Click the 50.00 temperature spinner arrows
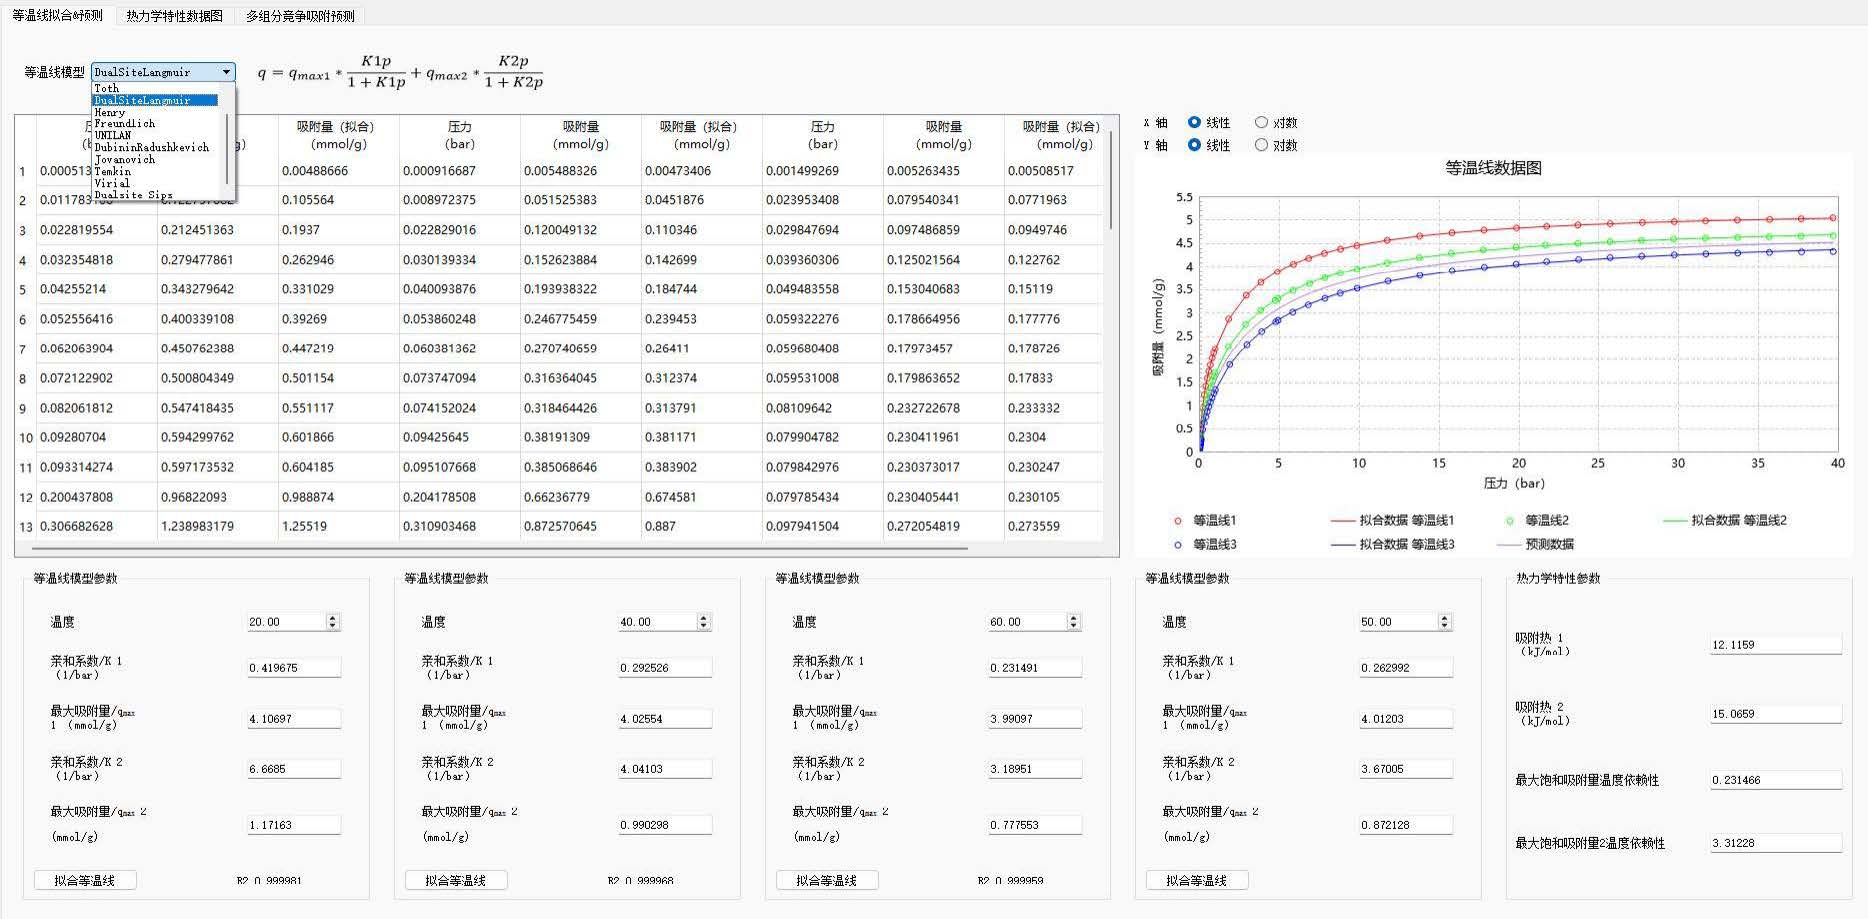1868x919 pixels. click(1444, 622)
